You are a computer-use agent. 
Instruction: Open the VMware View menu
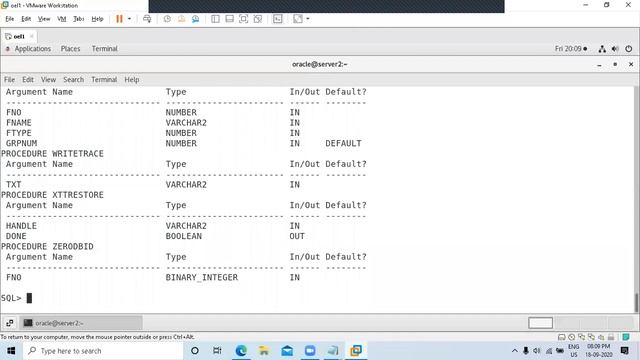44,19
